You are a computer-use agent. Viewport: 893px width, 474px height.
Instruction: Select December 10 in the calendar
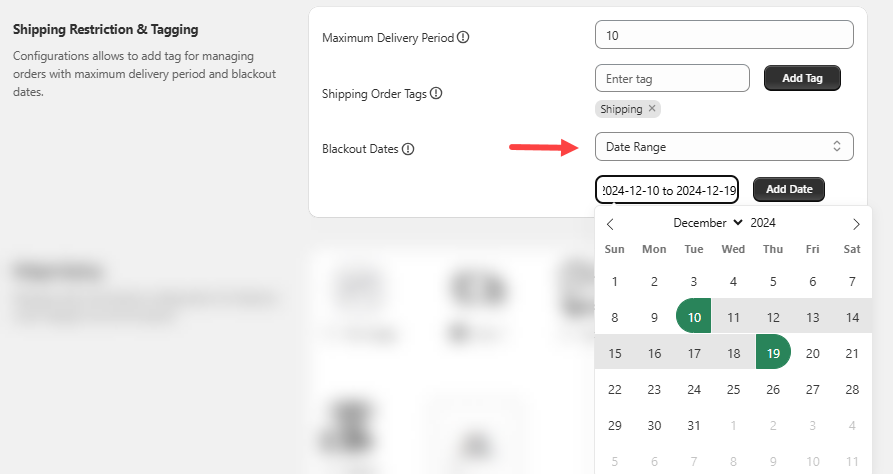(x=694, y=318)
